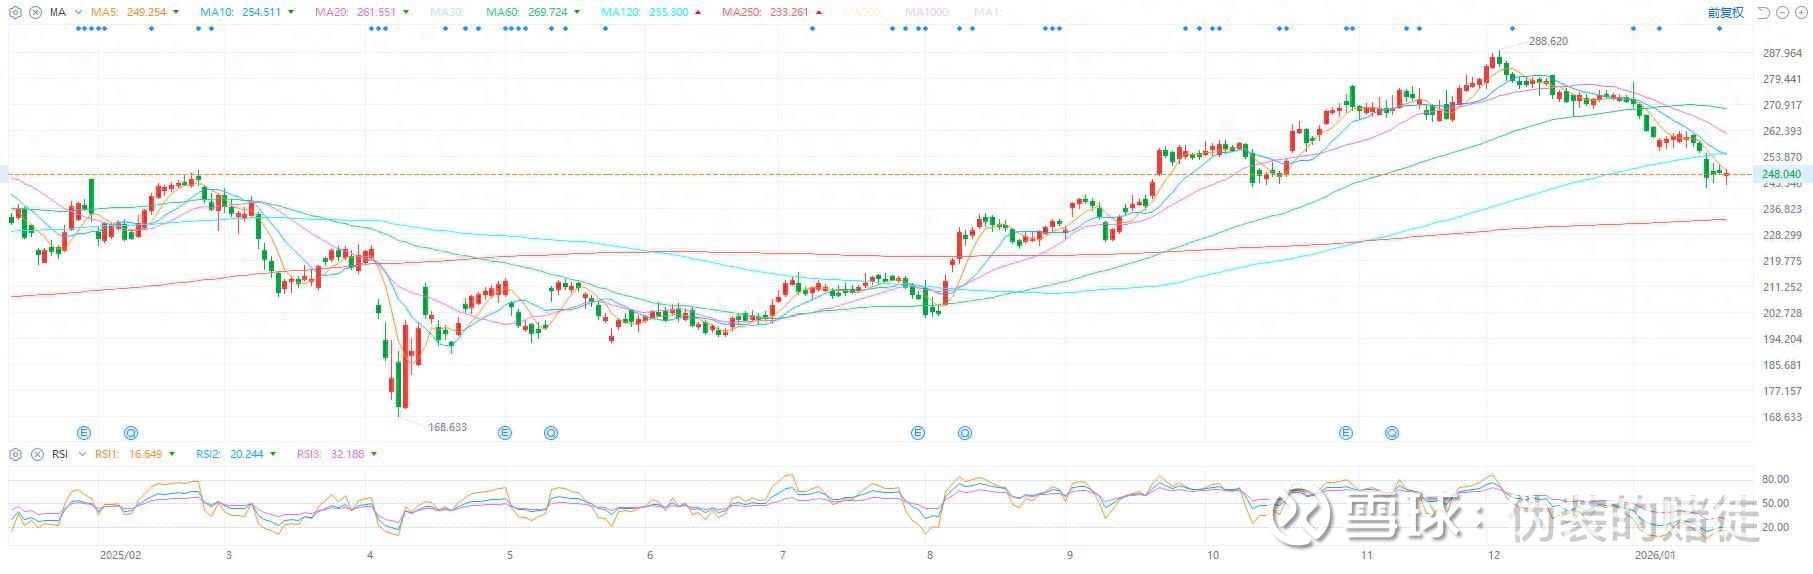Screen dimensions: 1813x574
Task: Enable the faded MA500 line legend
Action: [864, 12]
